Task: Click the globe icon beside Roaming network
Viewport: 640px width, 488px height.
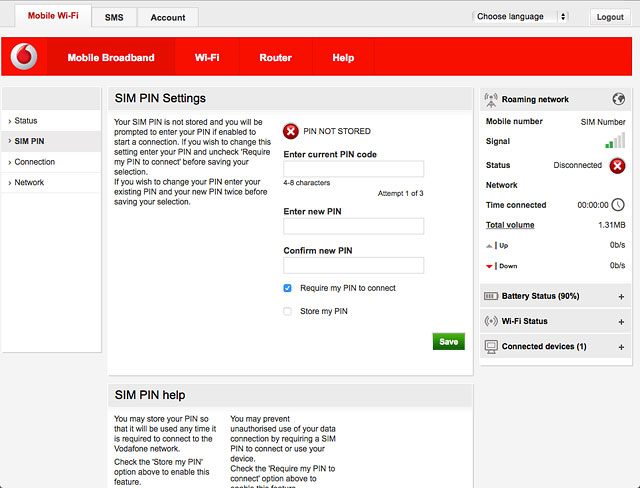Action: [x=619, y=99]
